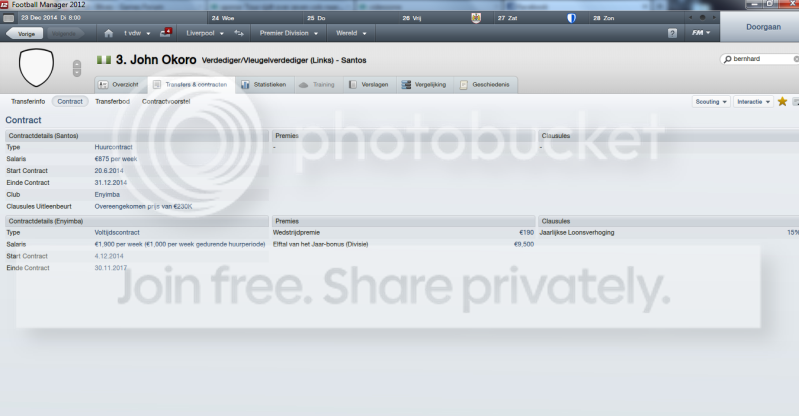799x416 pixels.
Task: Click the €875 per week salary value
Action: point(116,159)
